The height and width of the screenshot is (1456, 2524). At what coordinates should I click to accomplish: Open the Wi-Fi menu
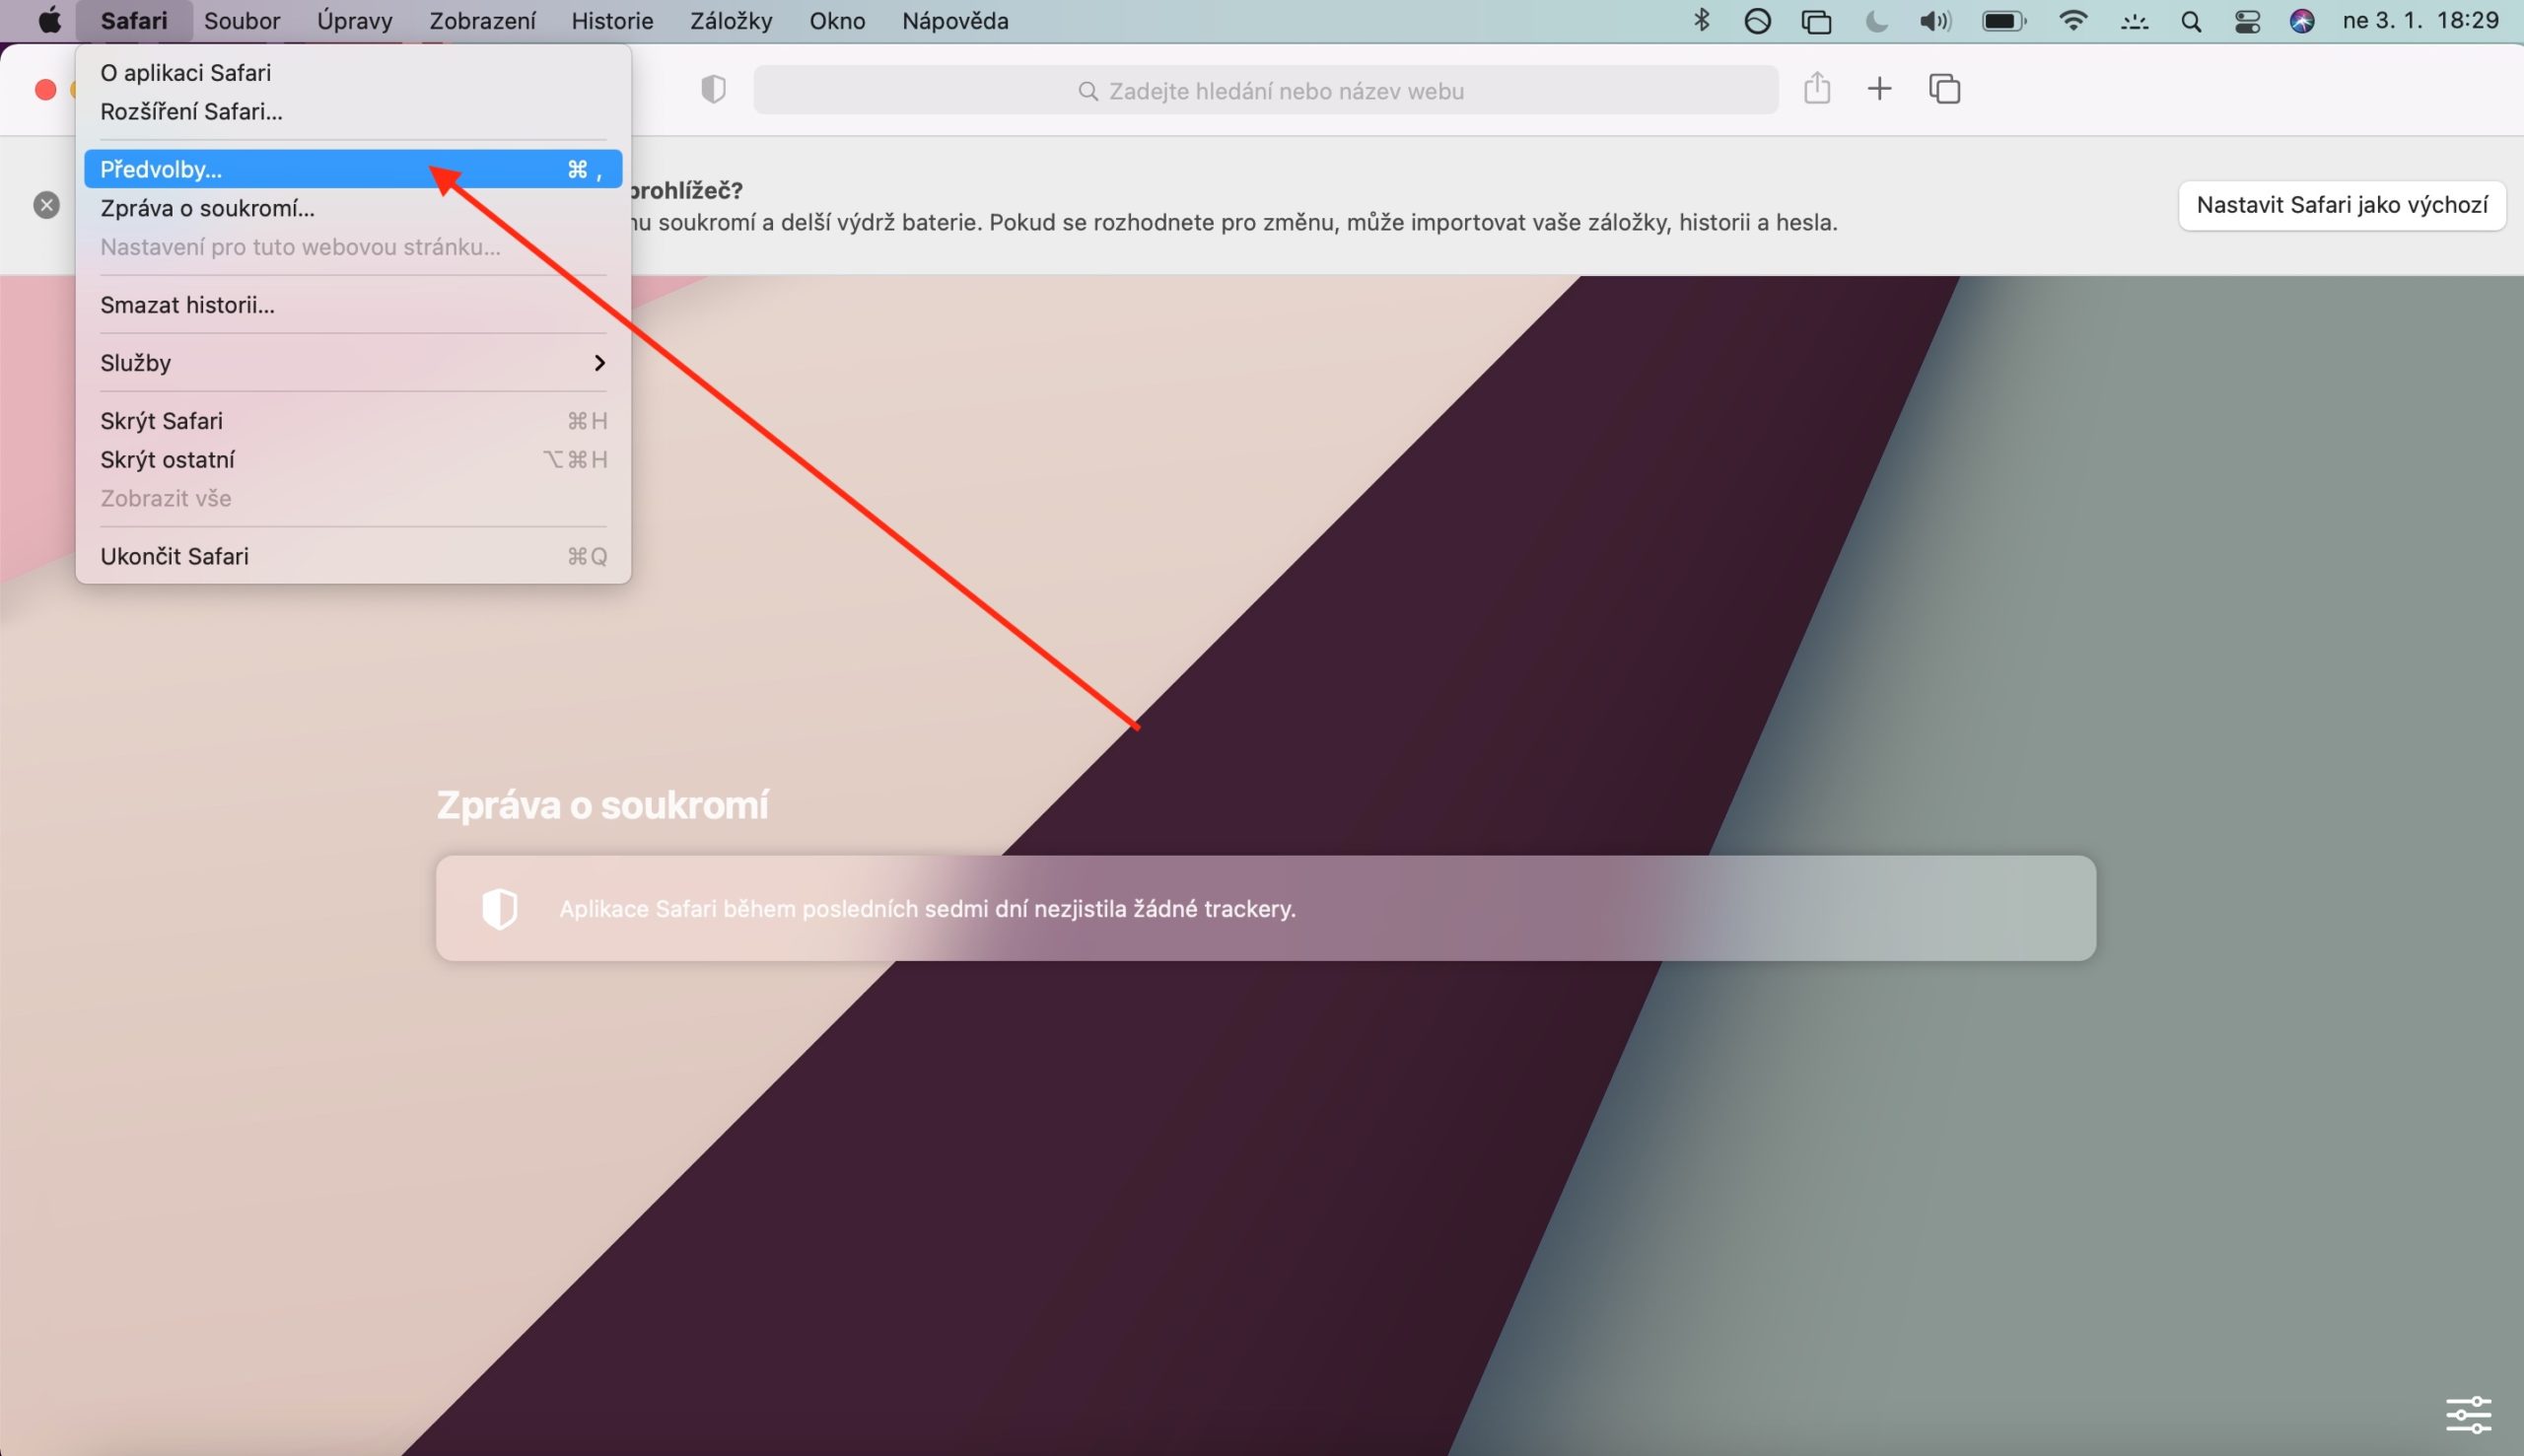pyautogui.click(x=2074, y=21)
